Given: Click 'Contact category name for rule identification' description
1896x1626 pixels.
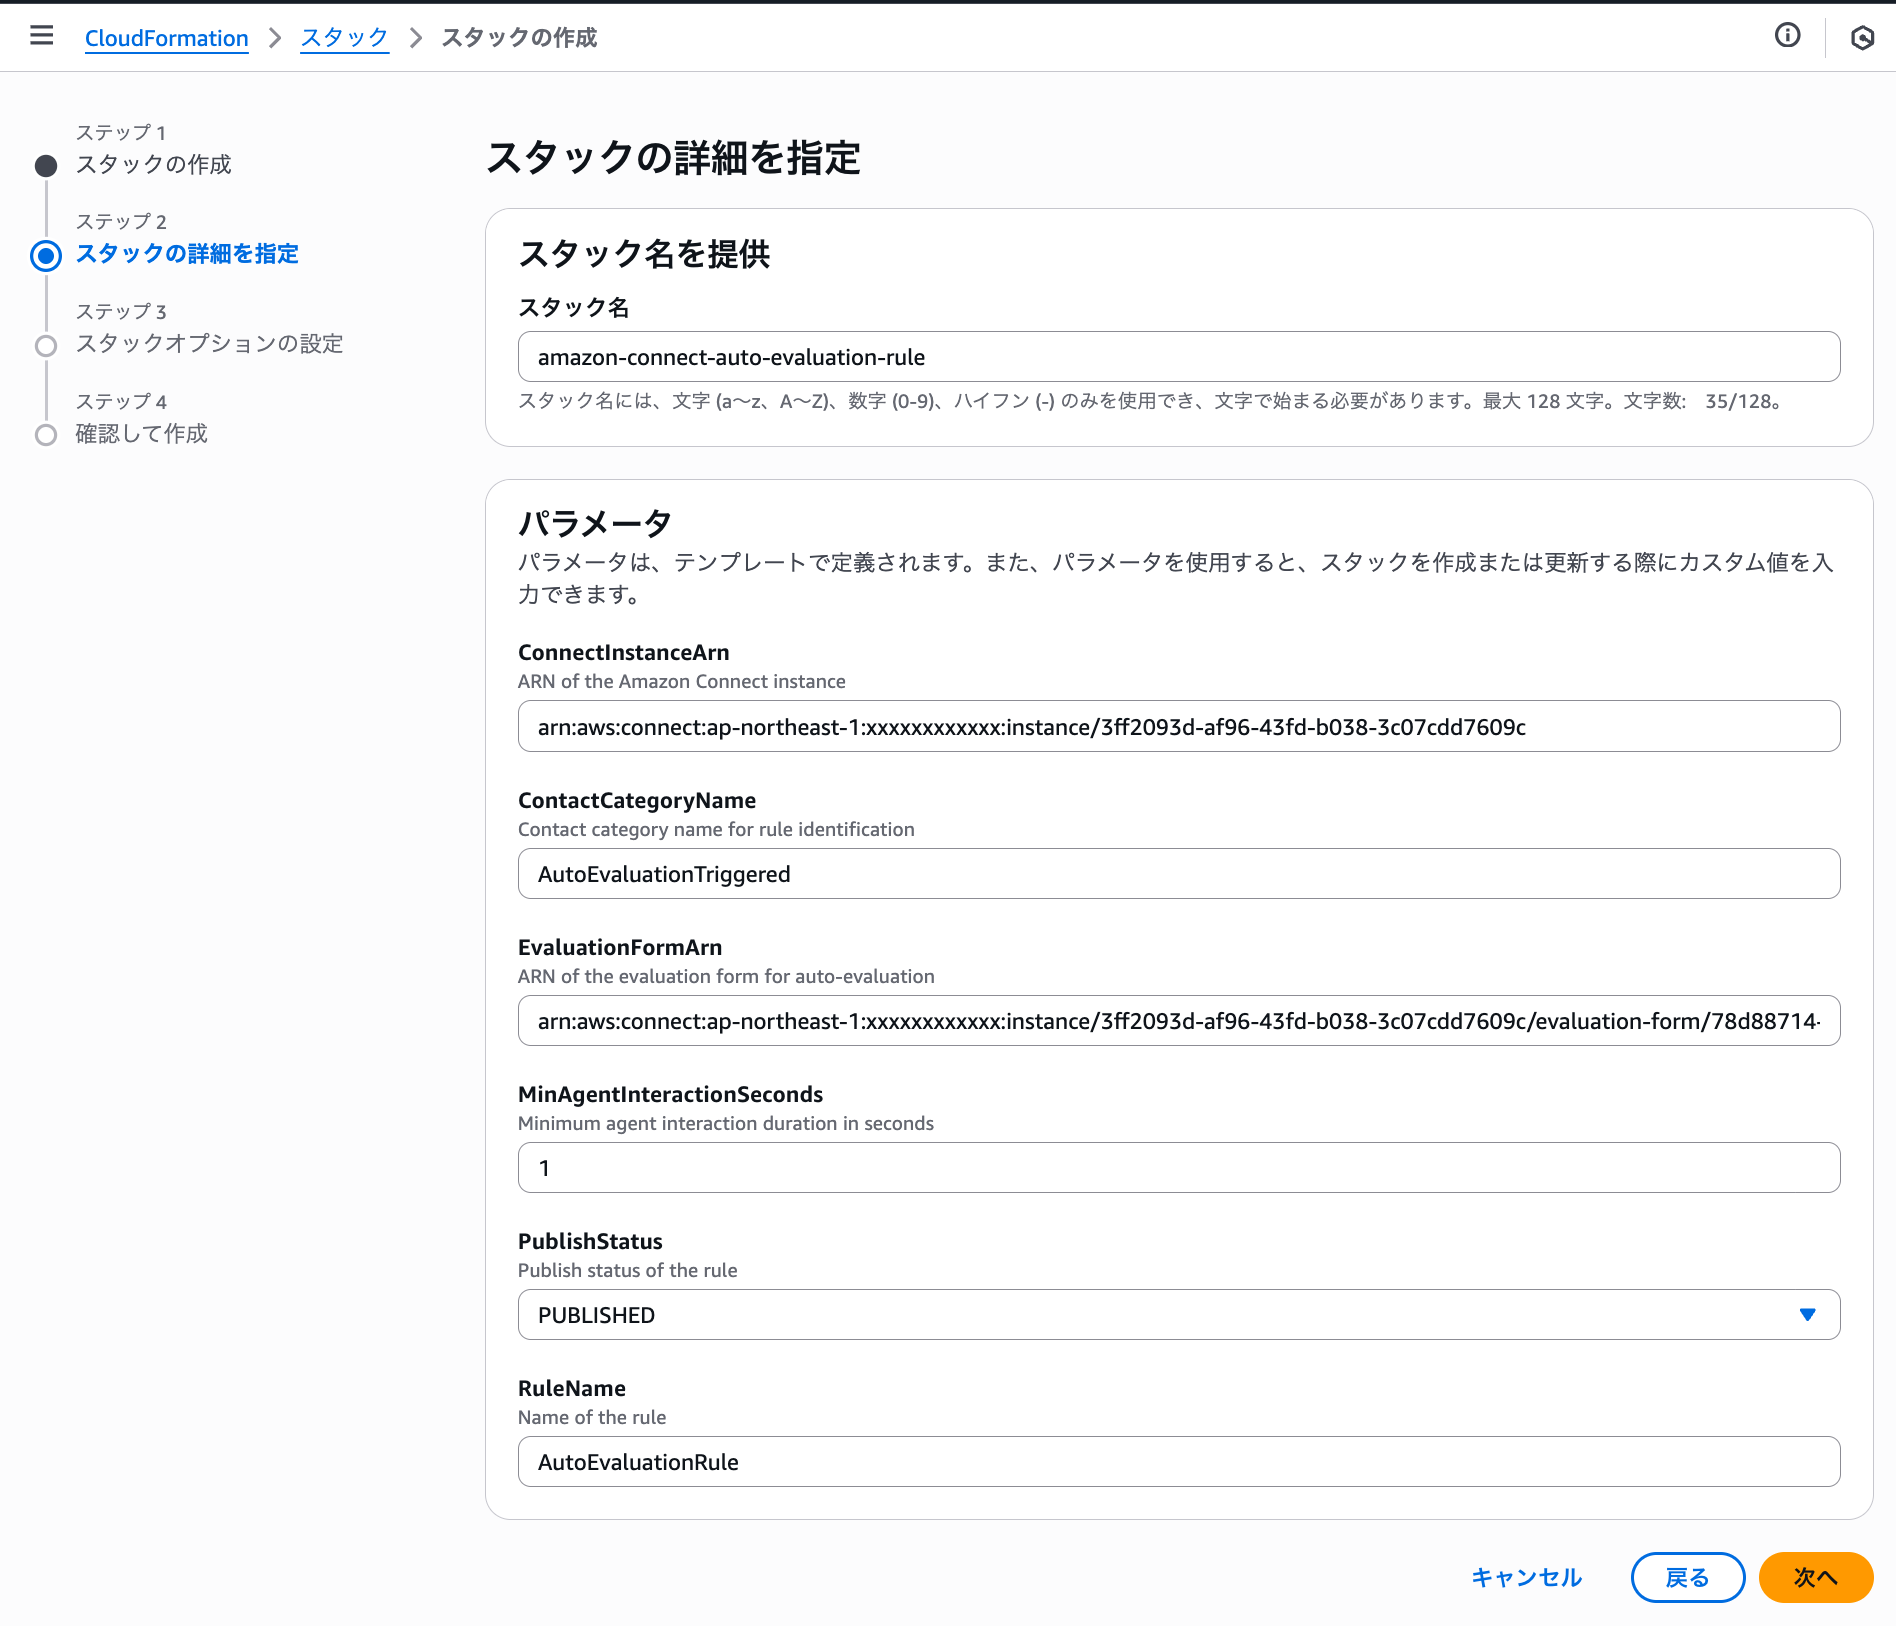Looking at the screenshot, I should [716, 830].
